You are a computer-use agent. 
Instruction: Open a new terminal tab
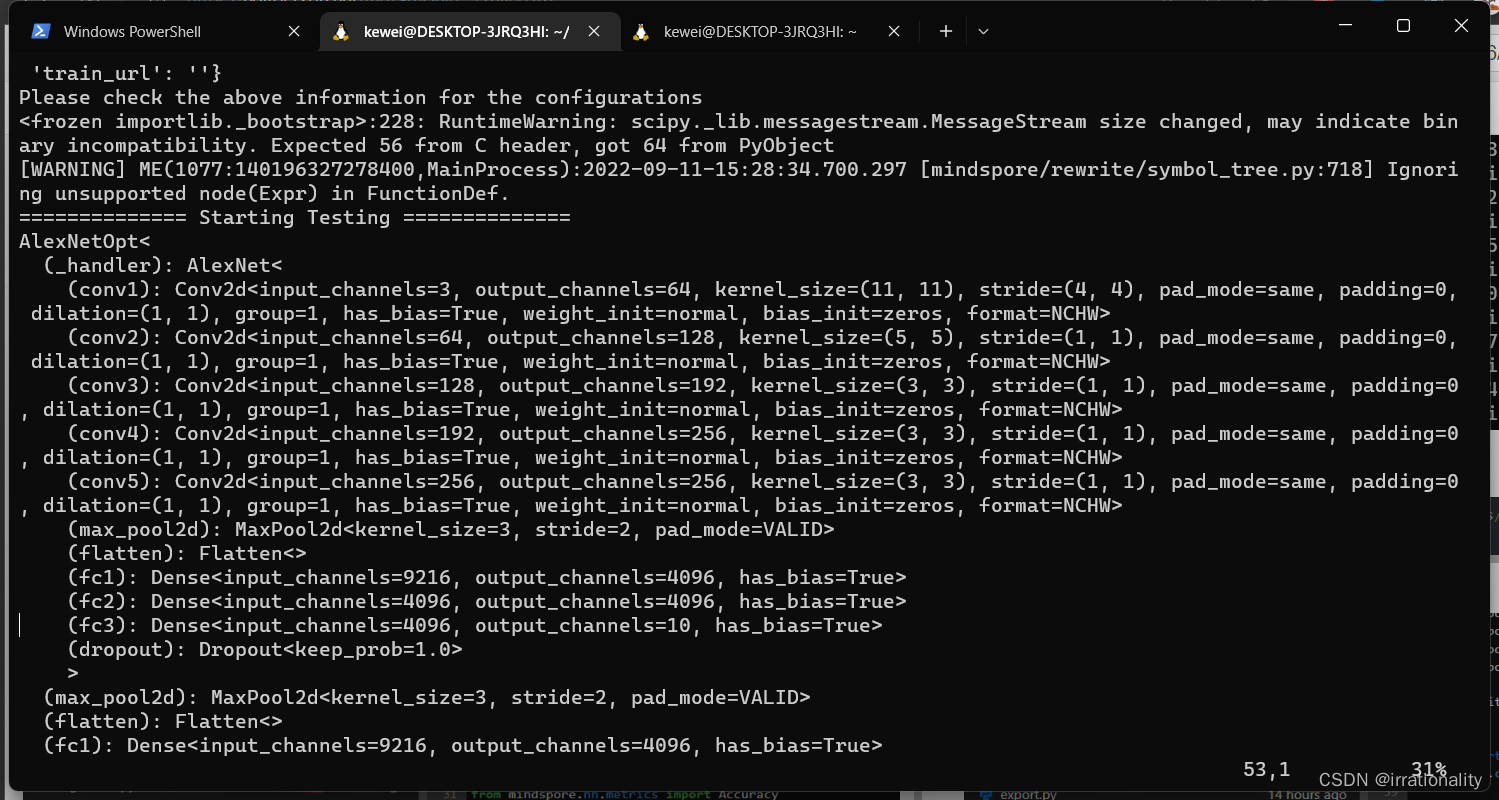pyautogui.click(x=946, y=31)
